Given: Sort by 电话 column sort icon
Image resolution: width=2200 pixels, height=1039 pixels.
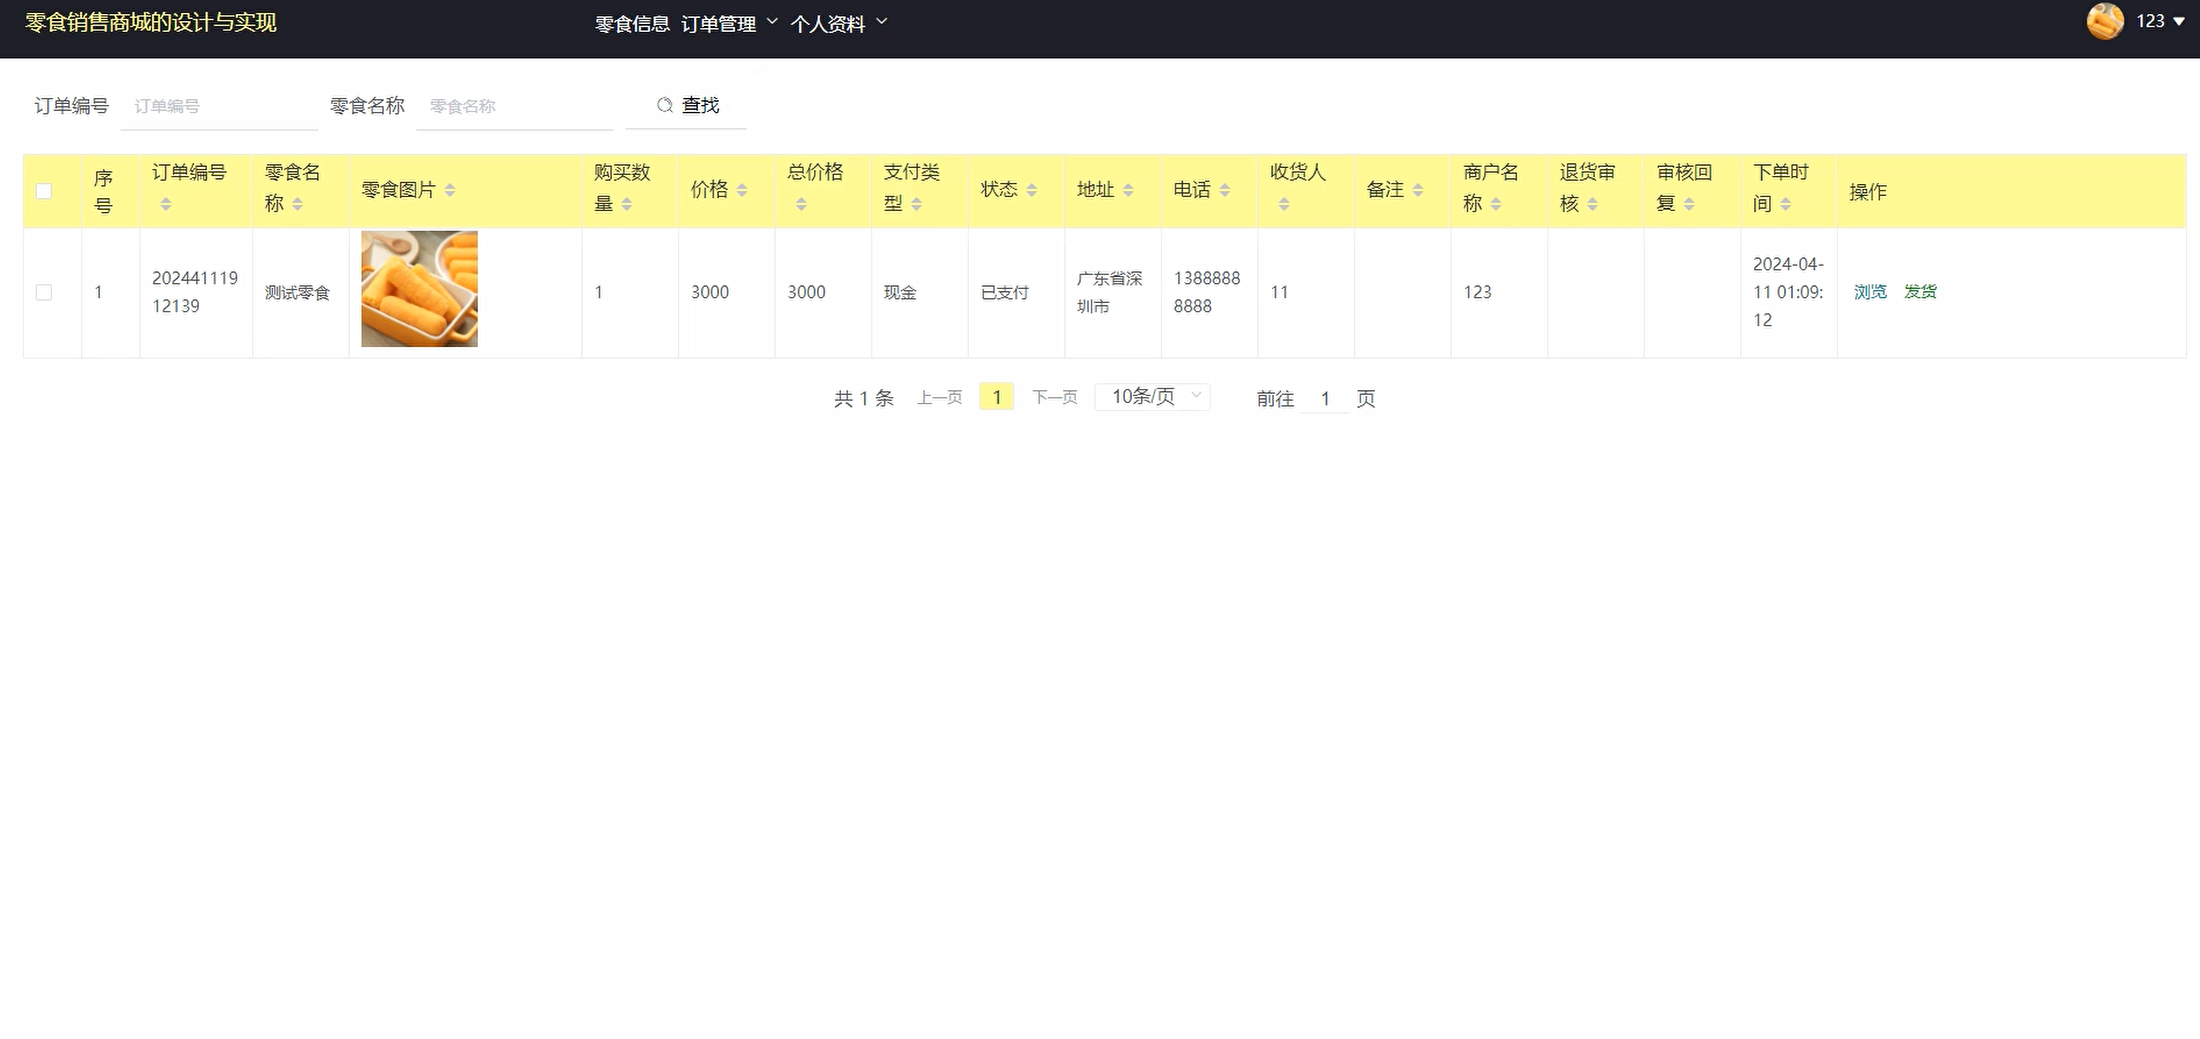Looking at the screenshot, I should tap(1225, 190).
